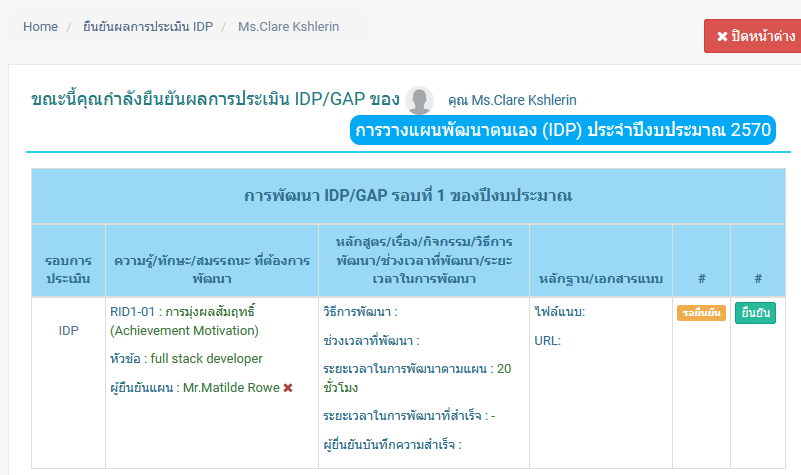Click หลักสูตร/เรื่อง/กิจกรรม column header
The width and height of the screenshot is (801, 475).
424,260
